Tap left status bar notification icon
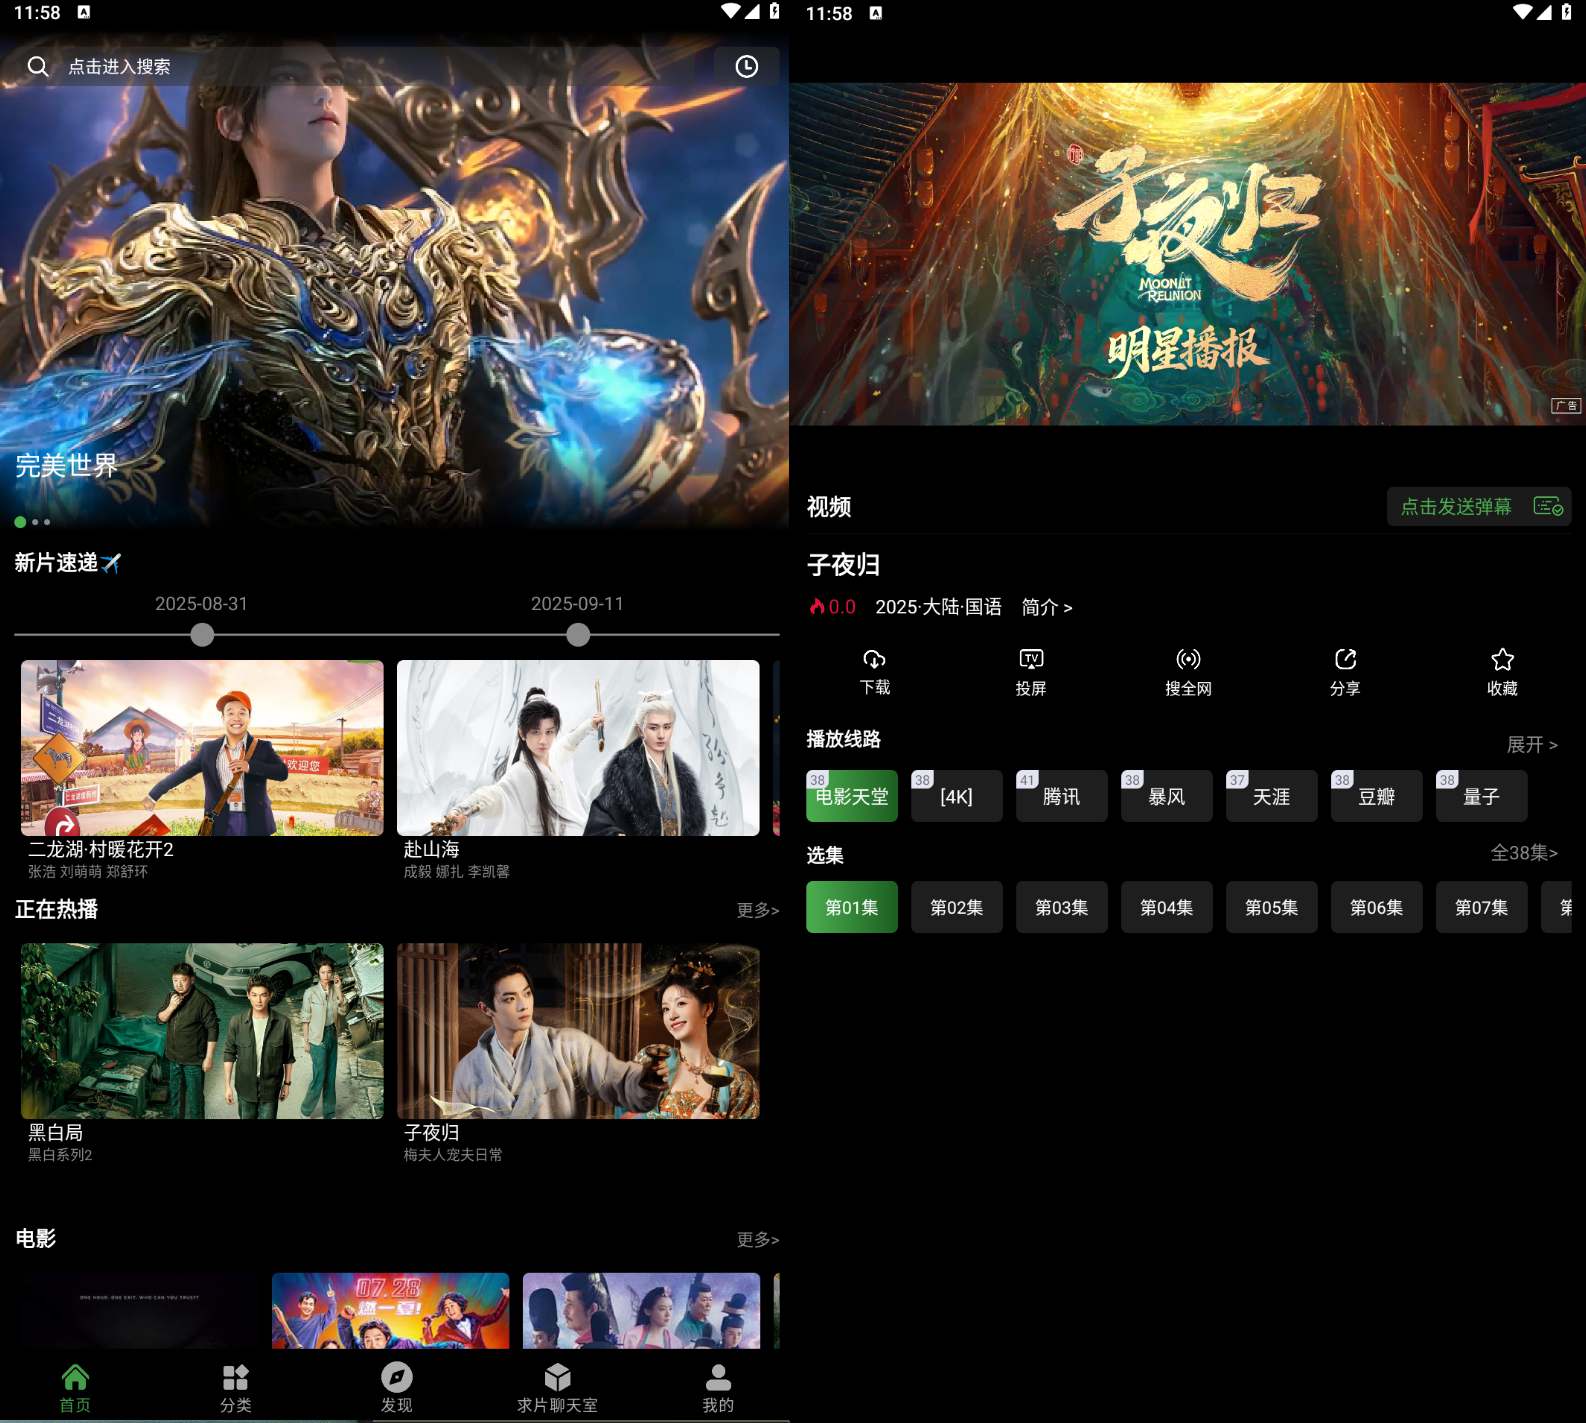Viewport: 1586px width, 1423px height. coord(84,12)
